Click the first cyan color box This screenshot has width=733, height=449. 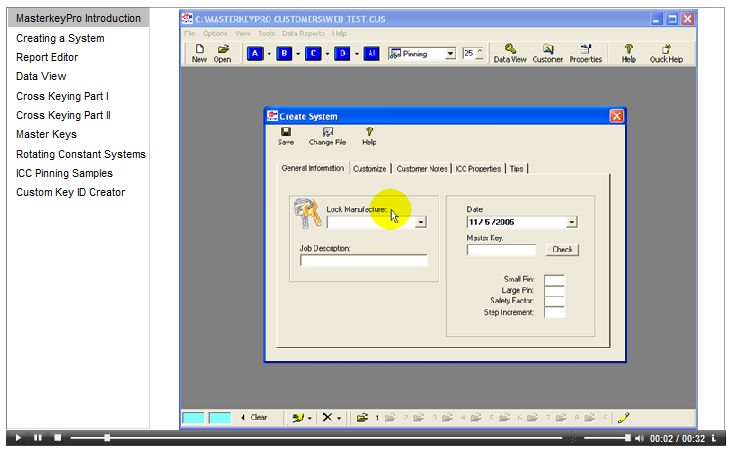193,418
